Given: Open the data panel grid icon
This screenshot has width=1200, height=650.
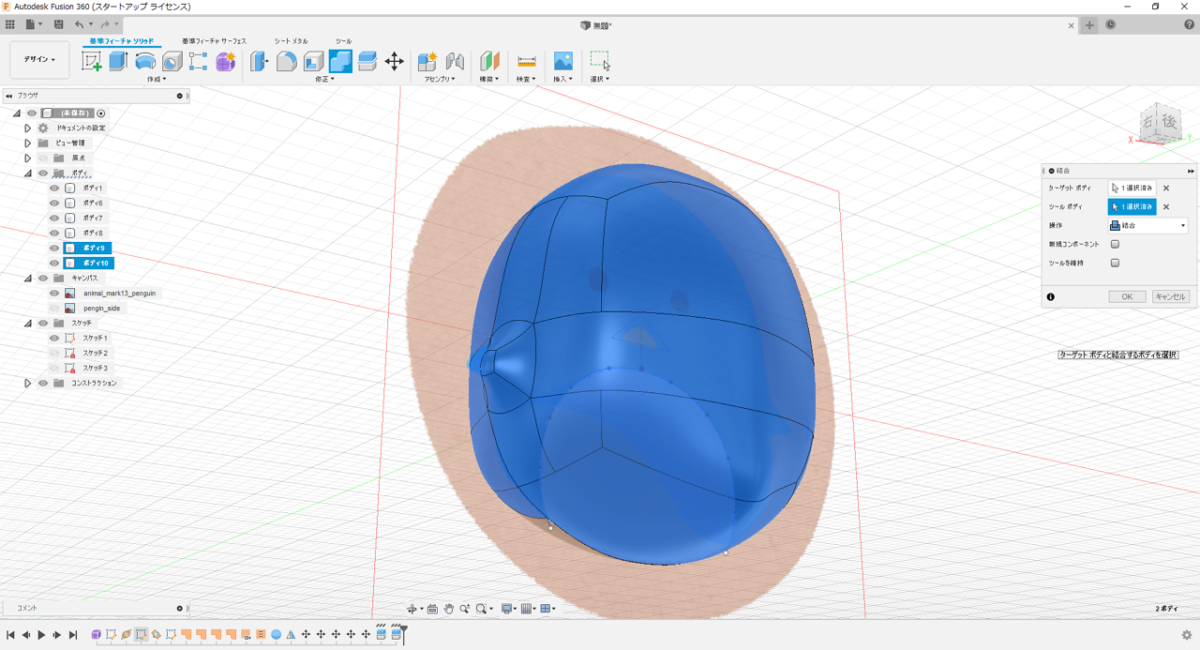Looking at the screenshot, I should point(10,24).
